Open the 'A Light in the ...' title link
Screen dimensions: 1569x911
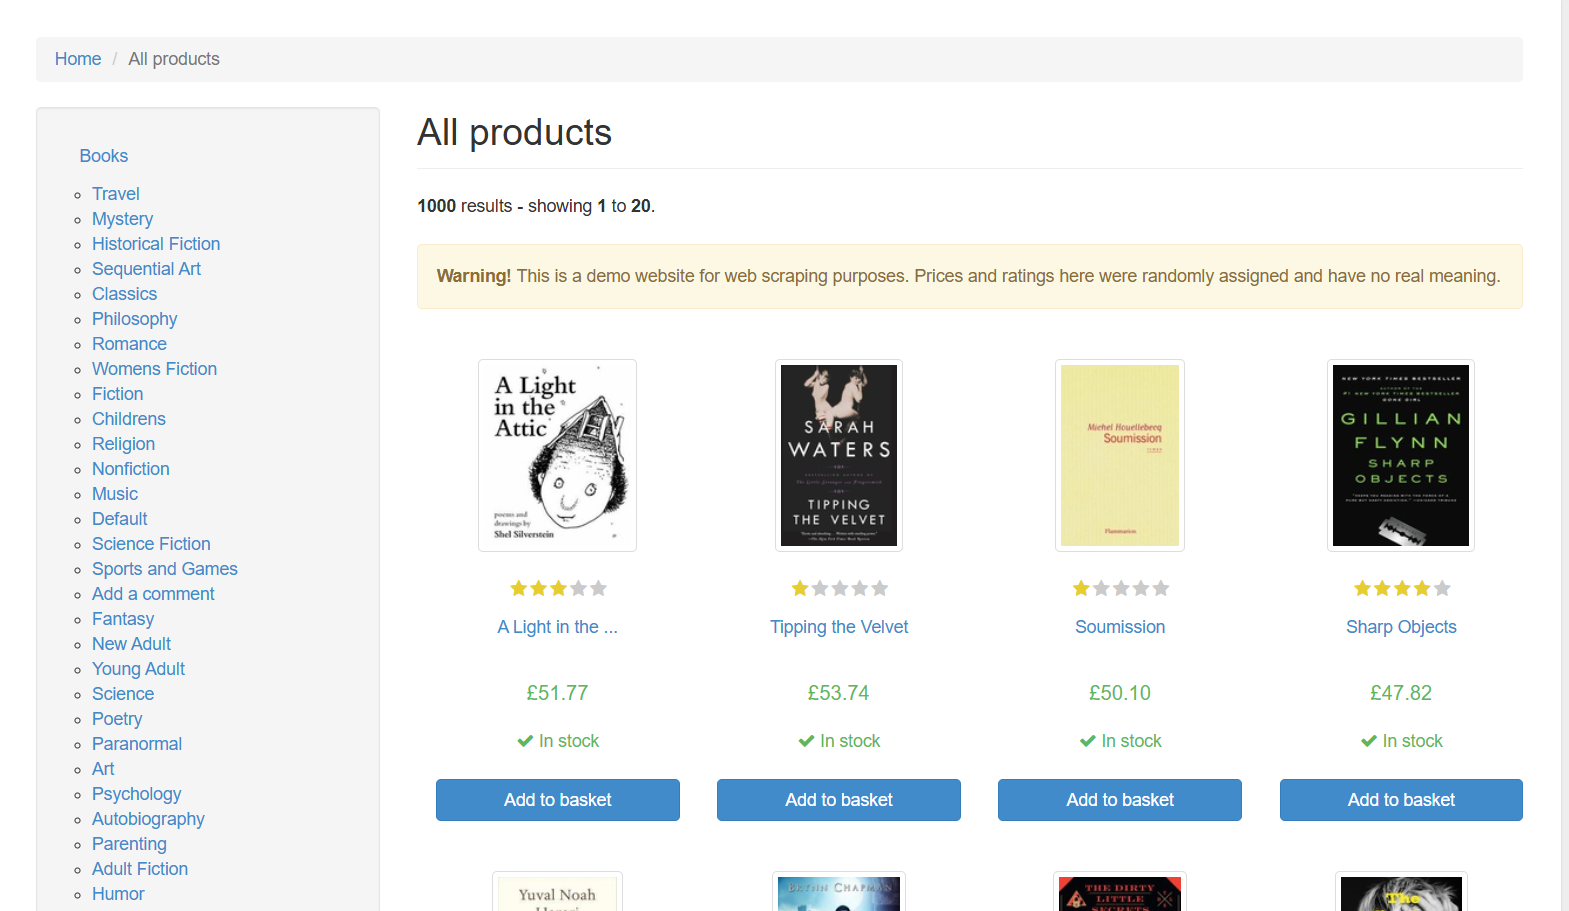[558, 627]
